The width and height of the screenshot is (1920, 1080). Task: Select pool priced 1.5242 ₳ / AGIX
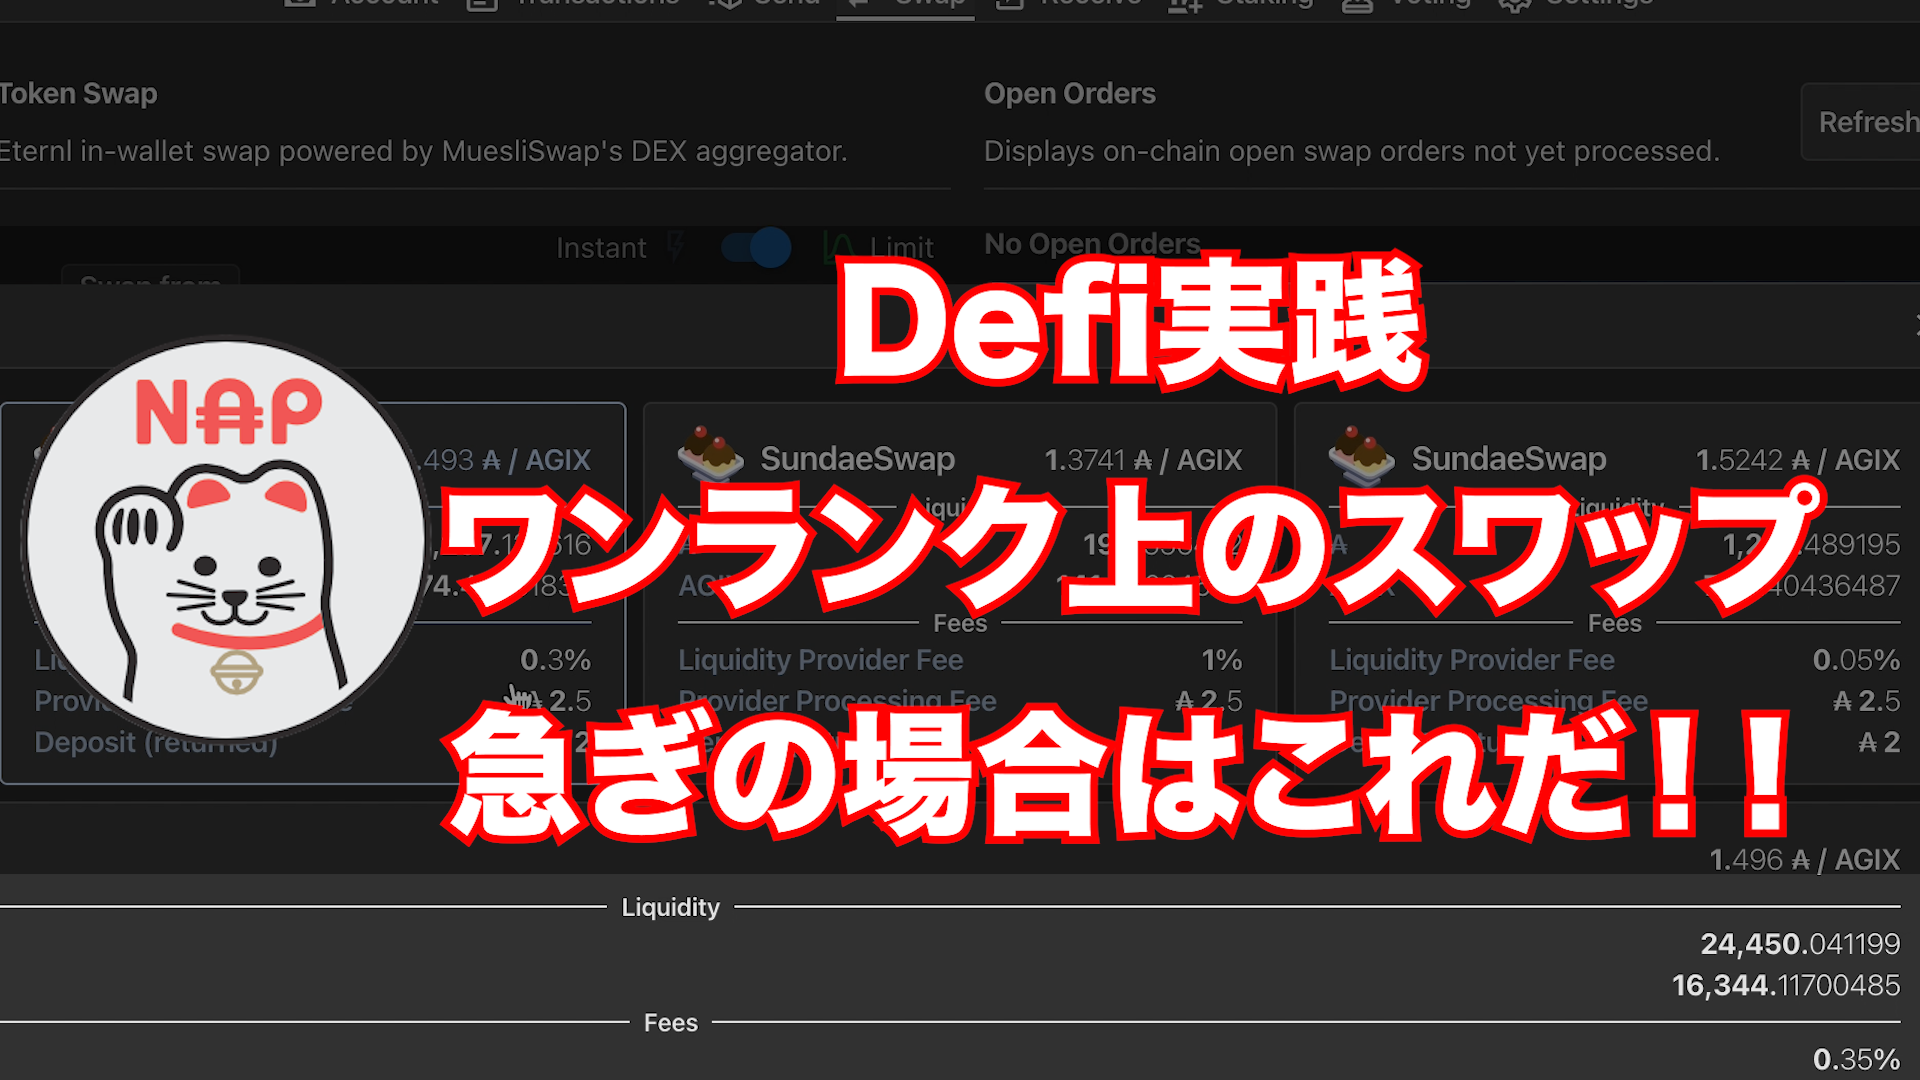[1796, 460]
